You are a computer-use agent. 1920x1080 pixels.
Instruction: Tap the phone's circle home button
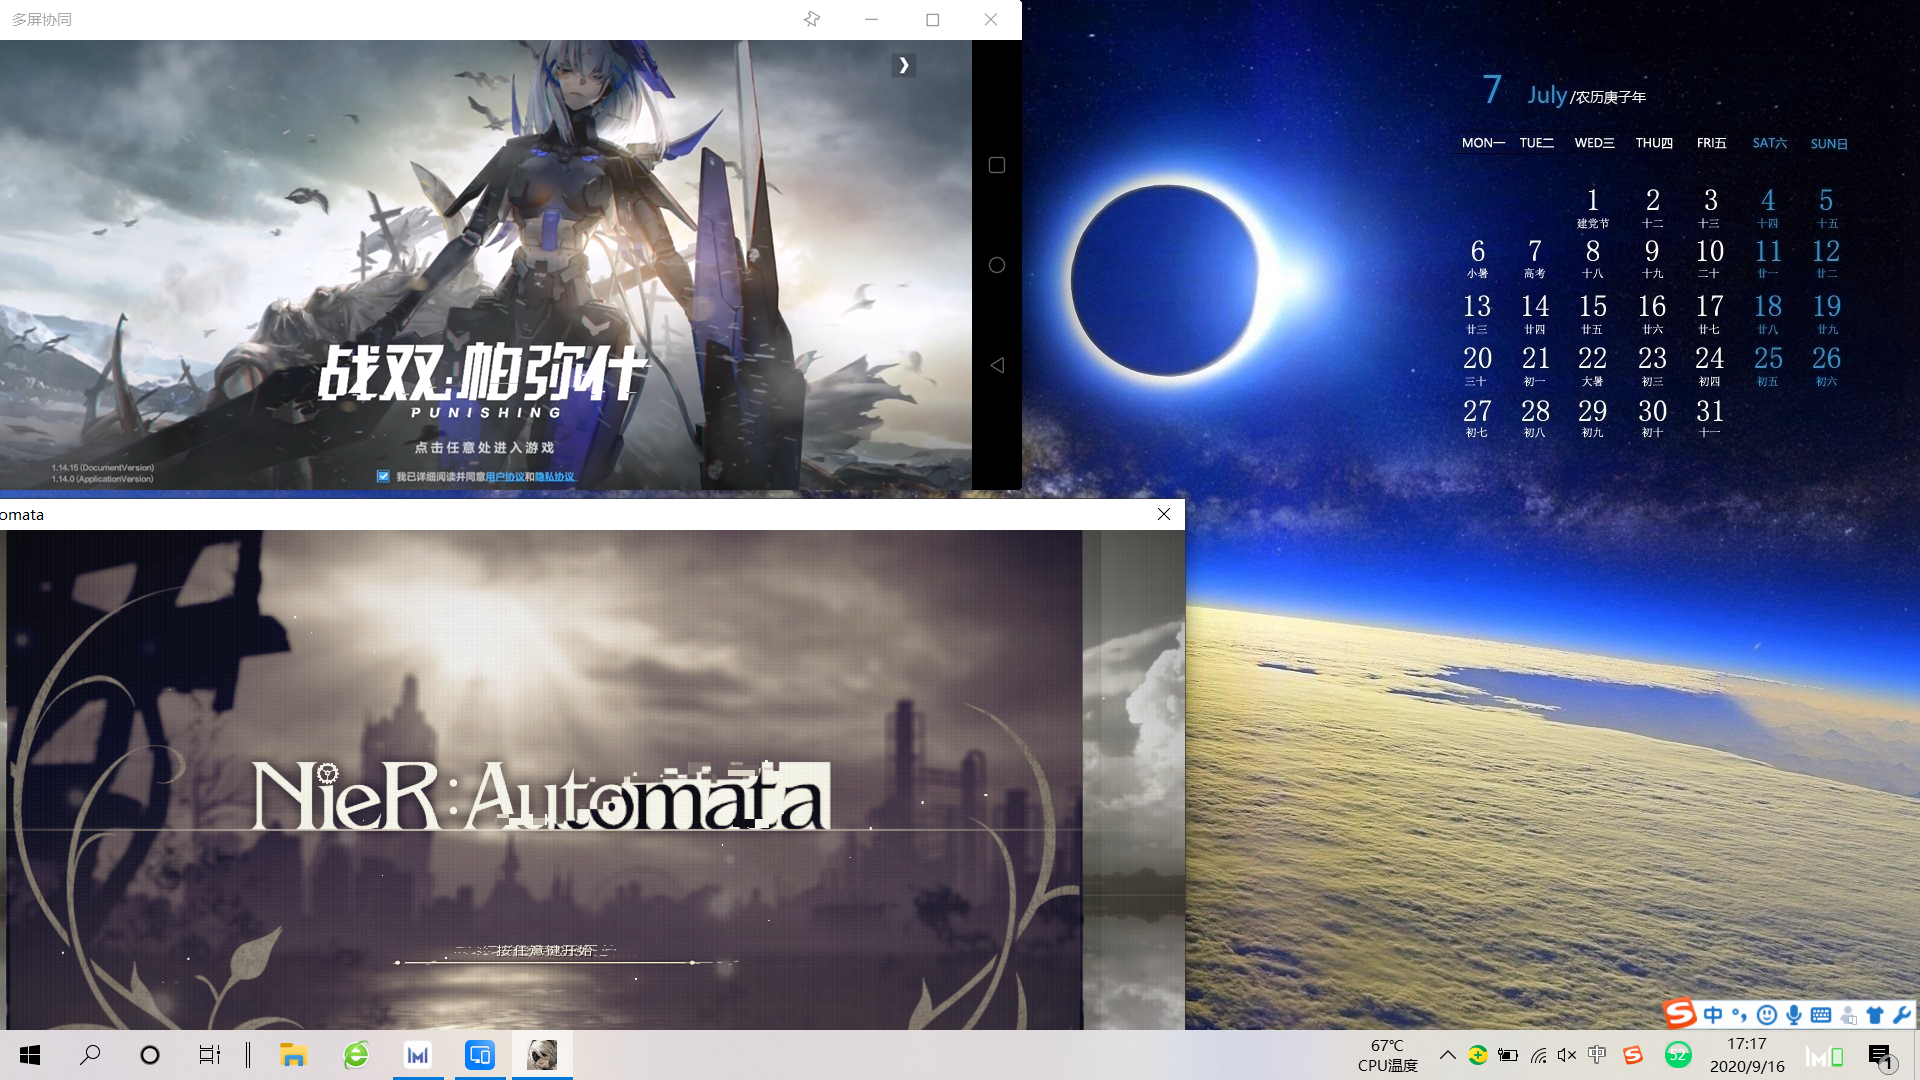pos(997,265)
